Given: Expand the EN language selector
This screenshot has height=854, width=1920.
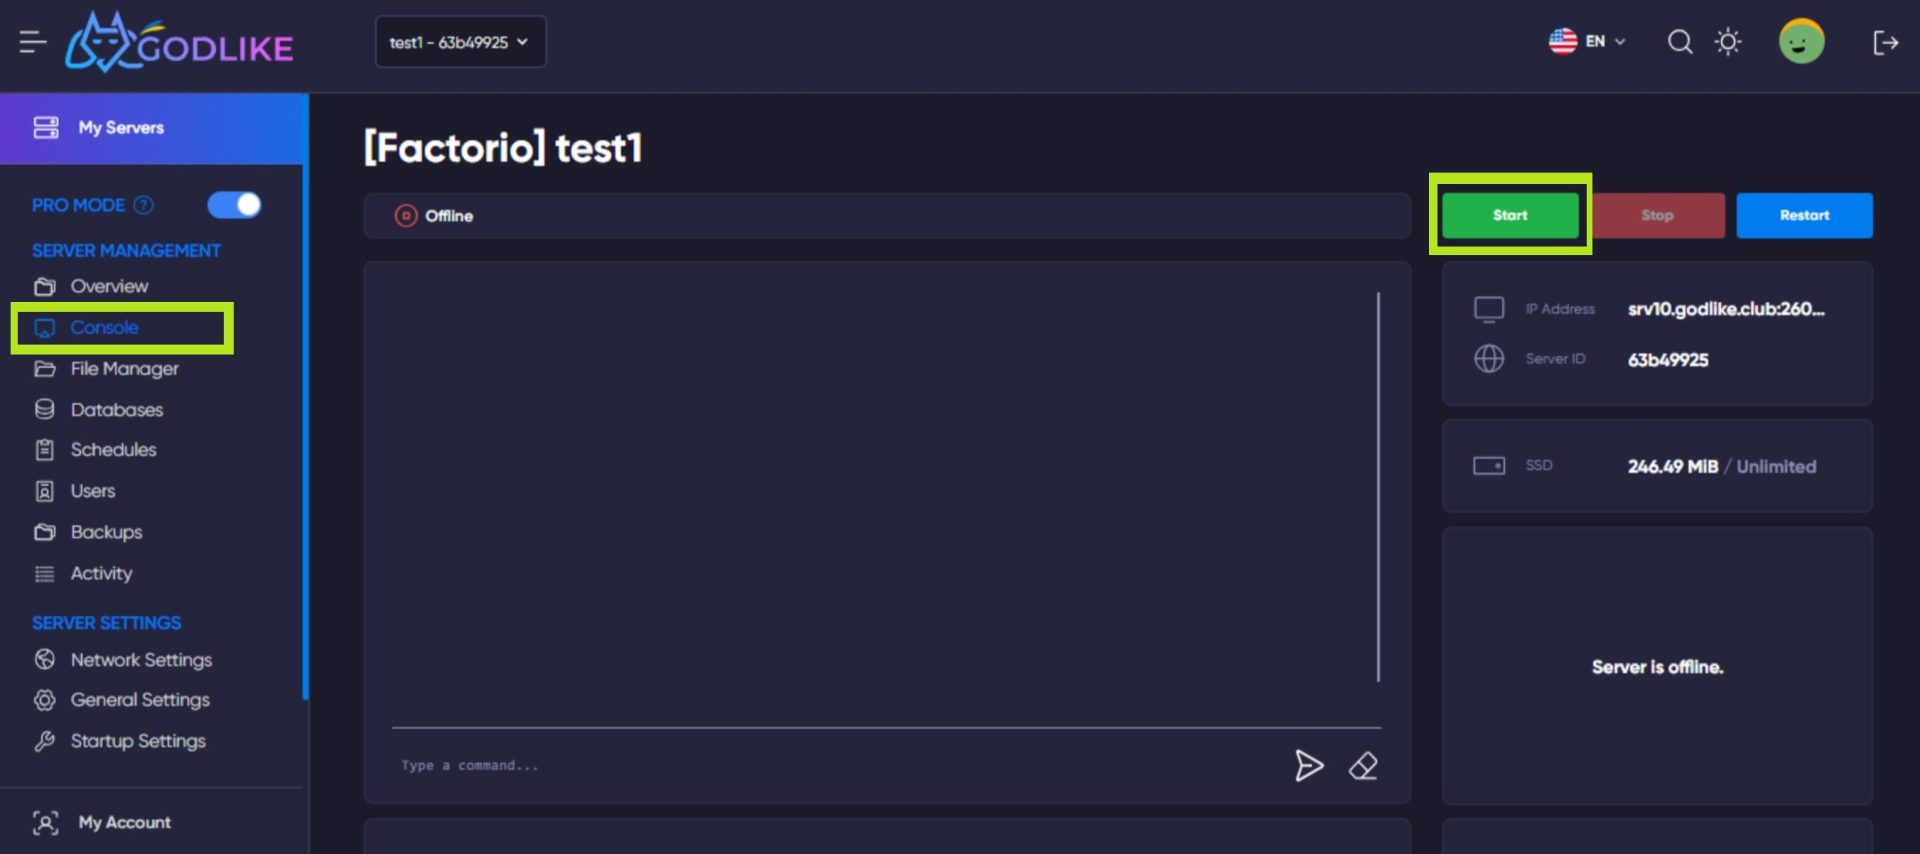Looking at the screenshot, I should pyautogui.click(x=1587, y=42).
